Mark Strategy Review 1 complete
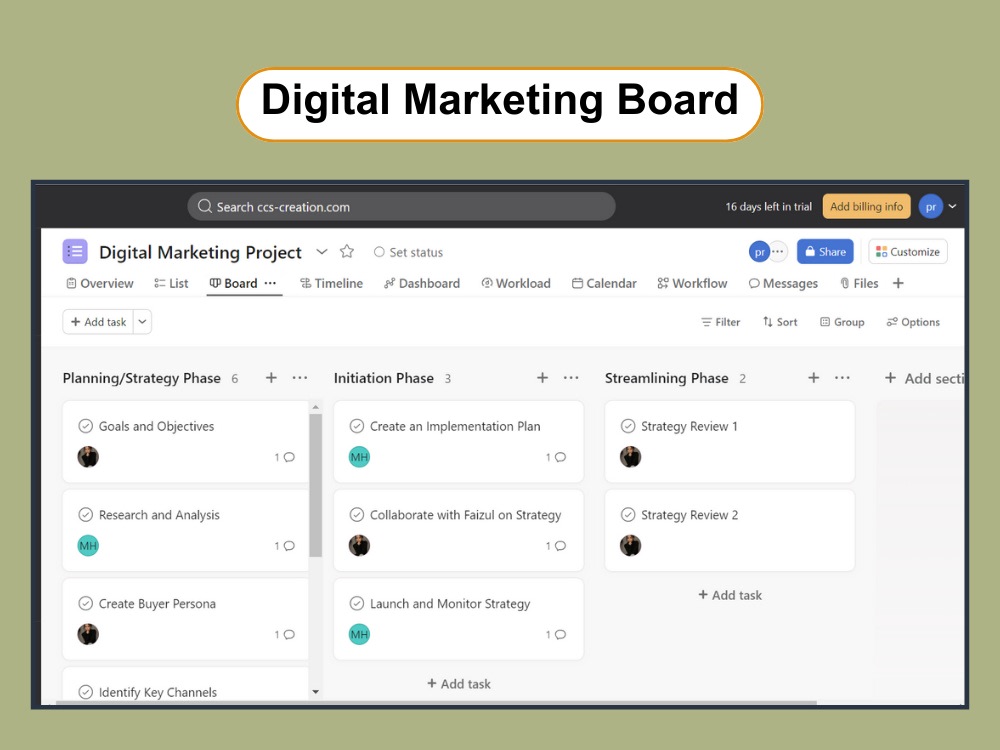1000x750 pixels. (x=628, y=426)
